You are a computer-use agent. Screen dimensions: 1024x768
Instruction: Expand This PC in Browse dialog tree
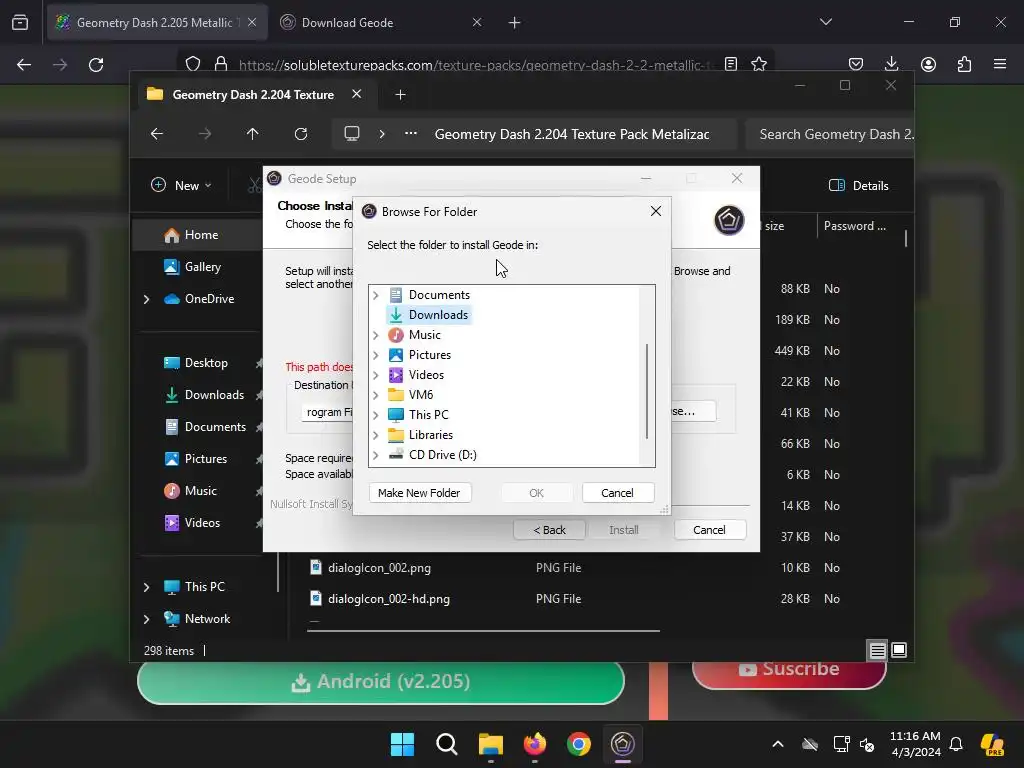click(376, 415)
